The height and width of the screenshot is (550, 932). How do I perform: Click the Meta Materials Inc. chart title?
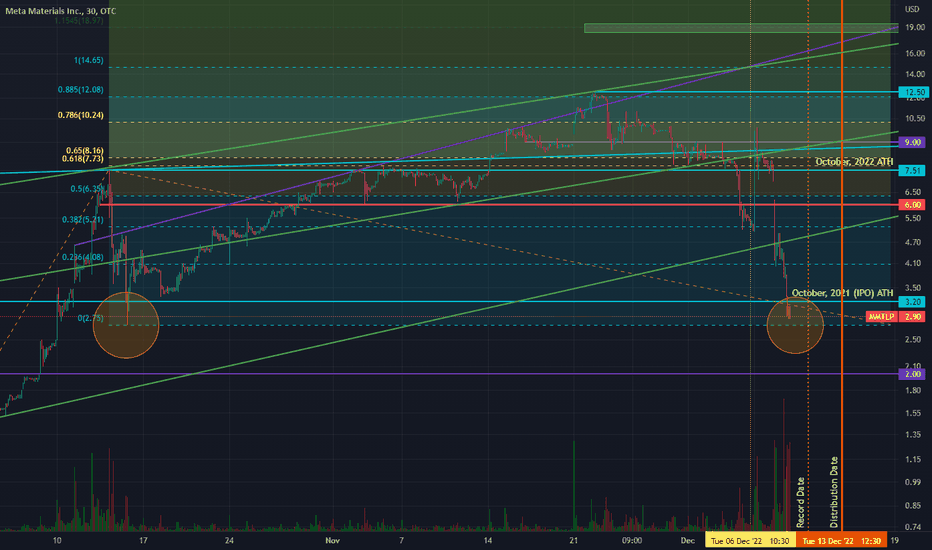[60, 11]
